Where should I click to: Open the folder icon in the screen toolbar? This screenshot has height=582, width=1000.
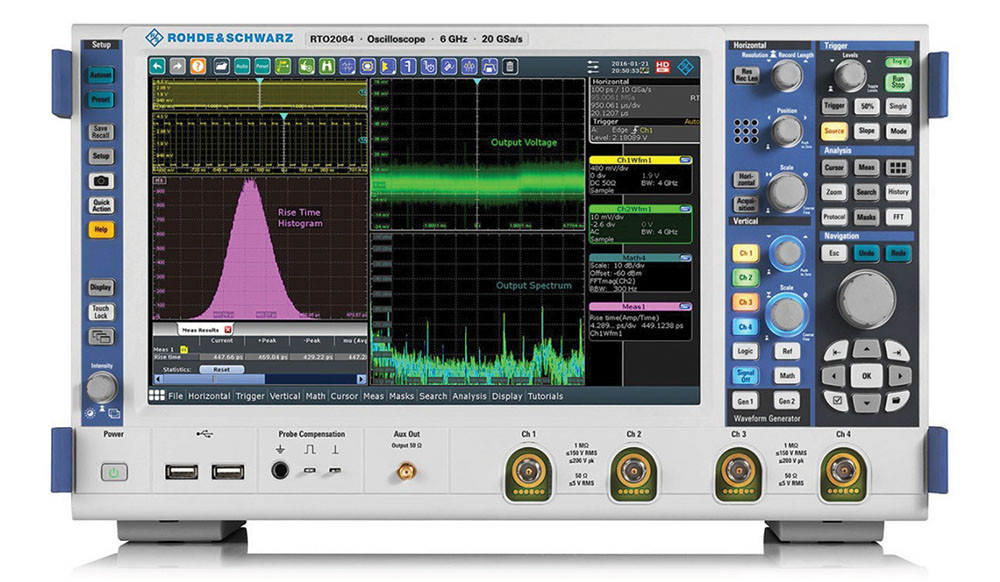click(221, 66)
